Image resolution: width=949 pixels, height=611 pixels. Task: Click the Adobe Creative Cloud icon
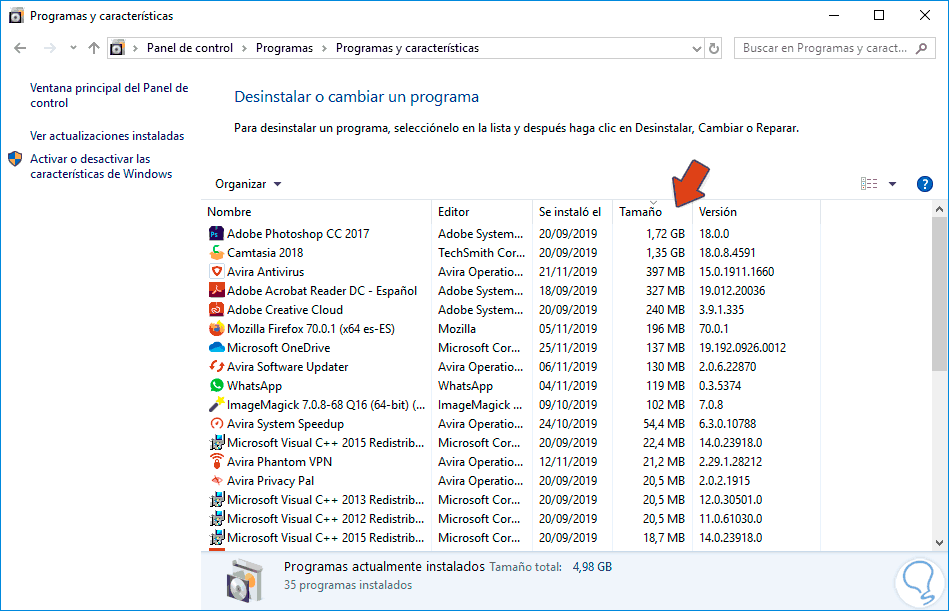click(x=216, y=310)
